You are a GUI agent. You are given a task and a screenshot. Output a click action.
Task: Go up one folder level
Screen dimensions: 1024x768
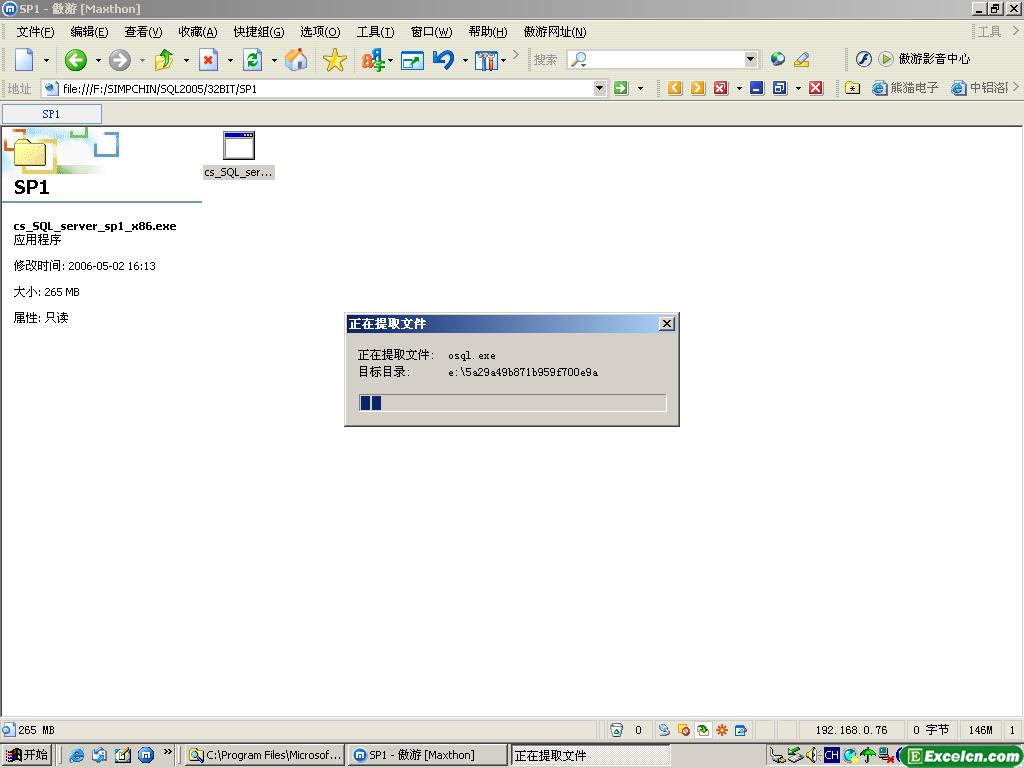click(x=164, y=60)
